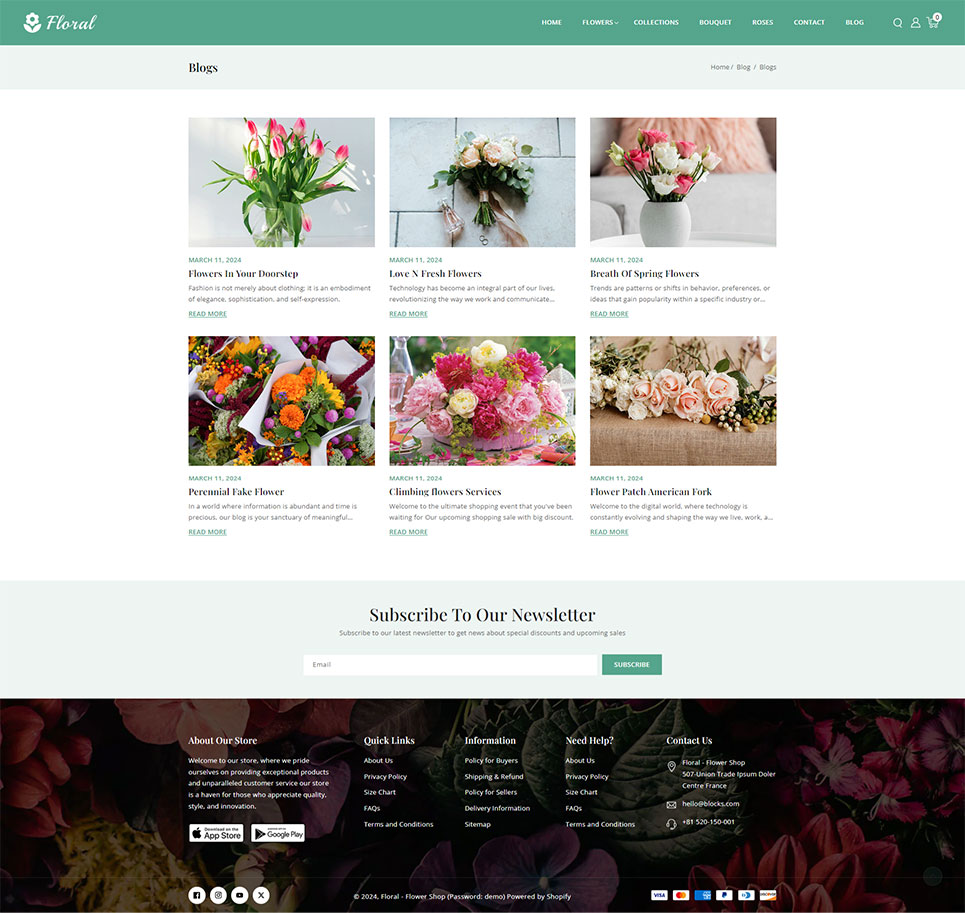Screen dimensions: 965x913
Task: Go to the Collections menu item
Action: [656, 22]
